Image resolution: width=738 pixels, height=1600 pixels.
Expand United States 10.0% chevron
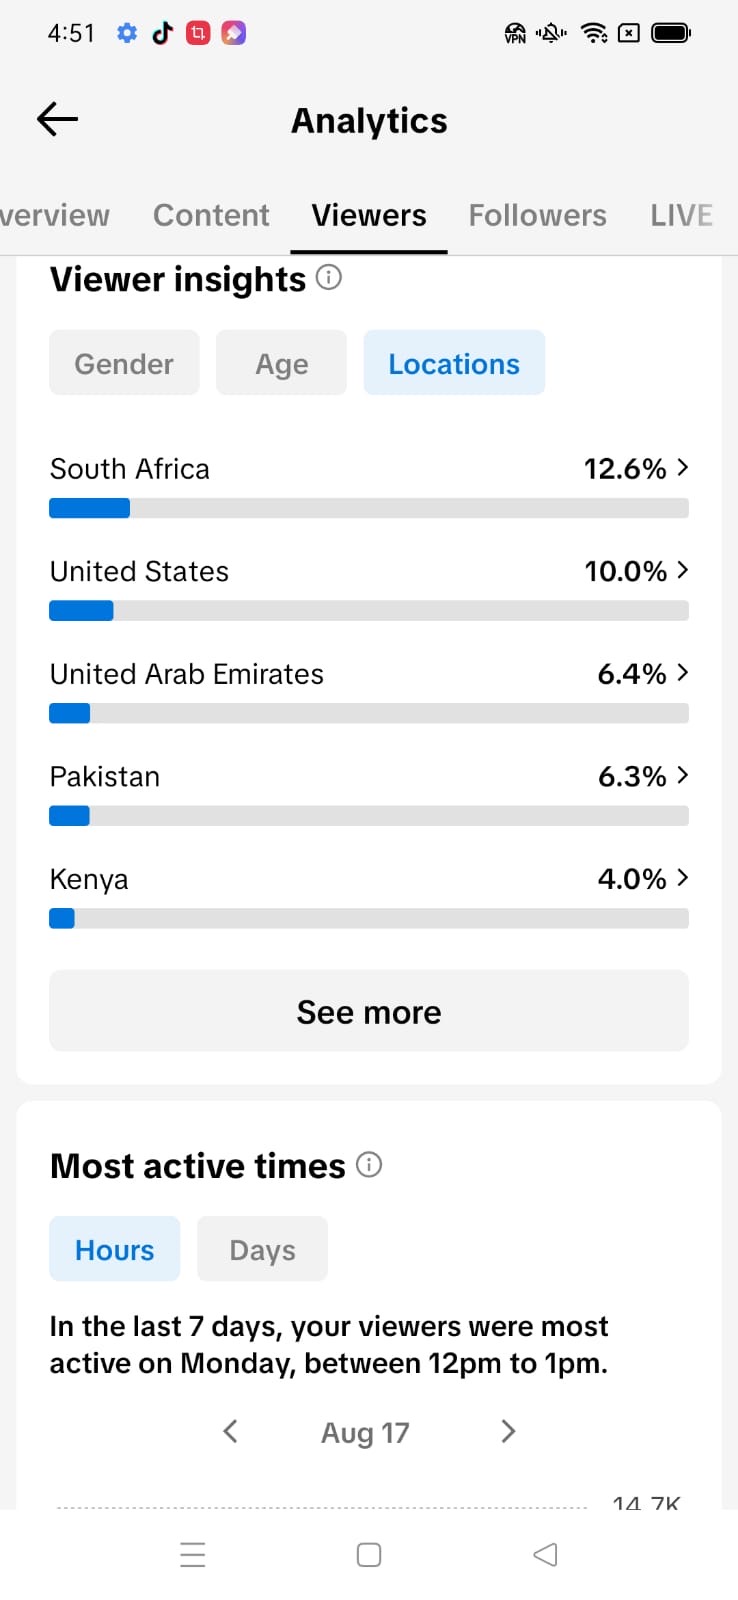(x=682, y=570)
